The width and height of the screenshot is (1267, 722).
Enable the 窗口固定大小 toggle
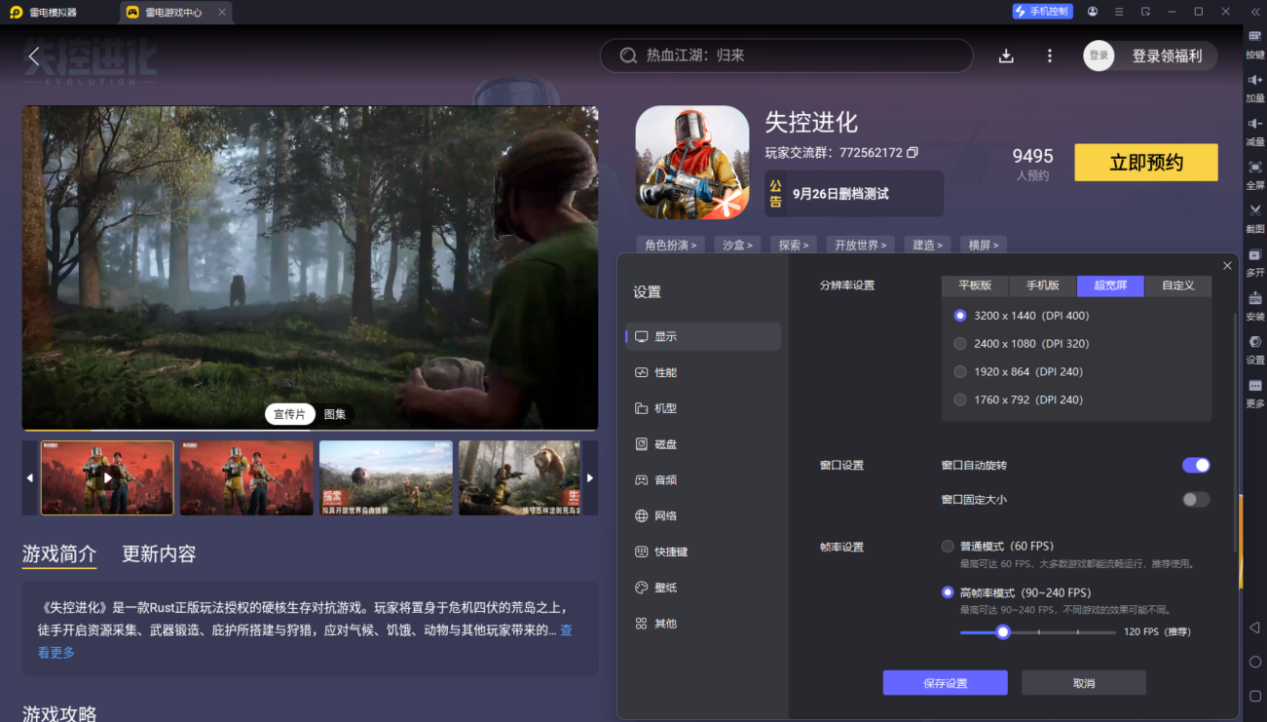point(1195,499)
